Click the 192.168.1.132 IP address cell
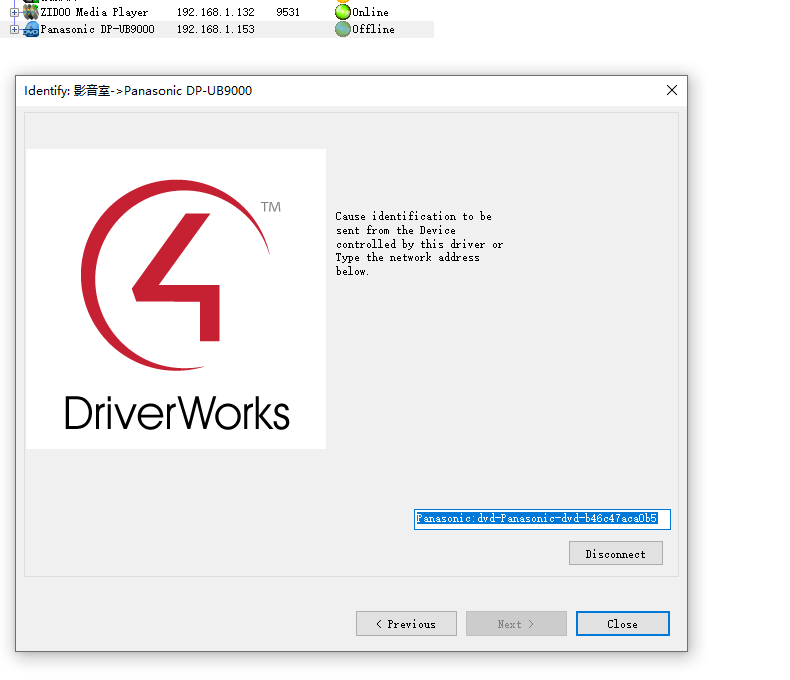The width and height of the screenshot is (790, 680). pos(215,12)
